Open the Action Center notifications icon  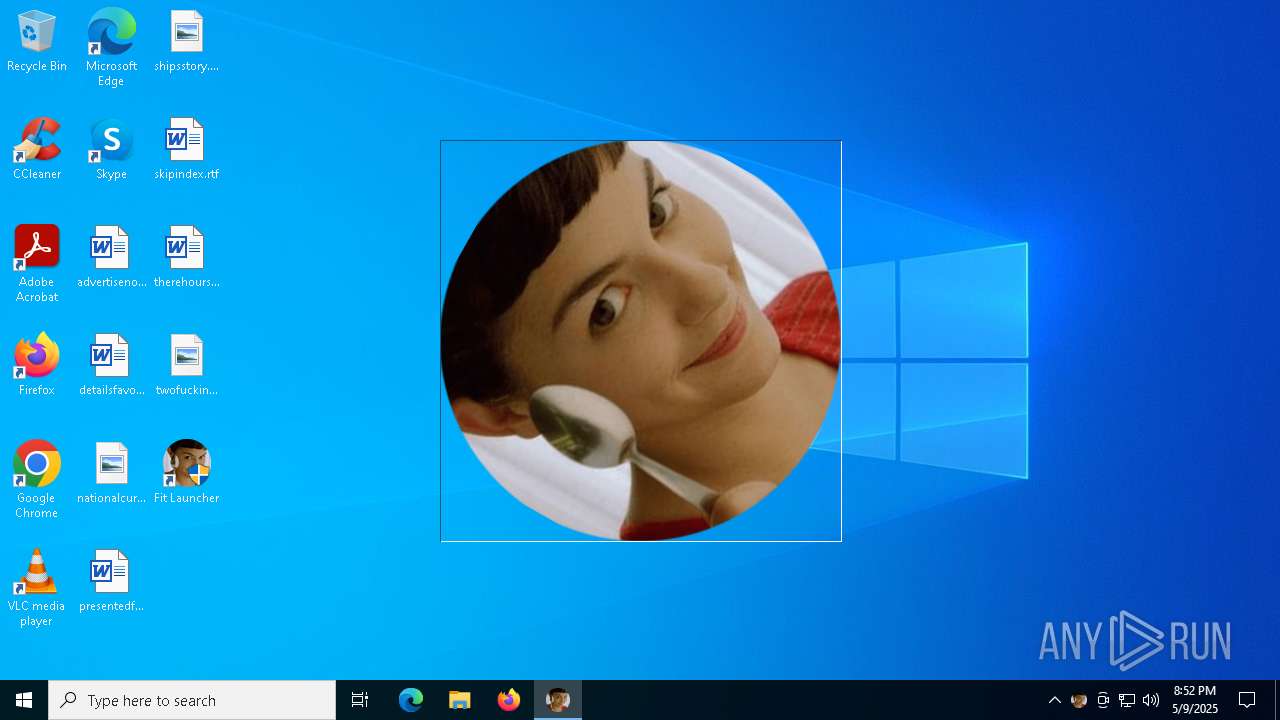pos(1247,700)
